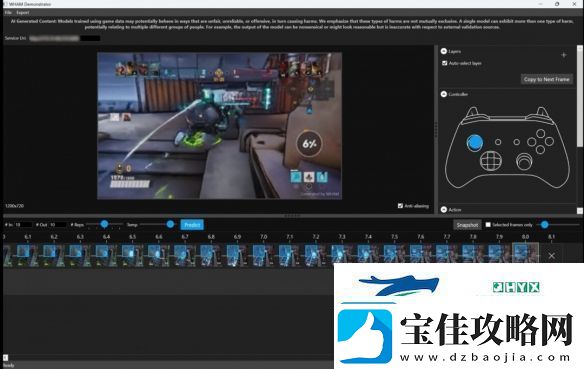
Task: Toggle the Anti-aliasing checkbox
Action: tap(400, 206)
